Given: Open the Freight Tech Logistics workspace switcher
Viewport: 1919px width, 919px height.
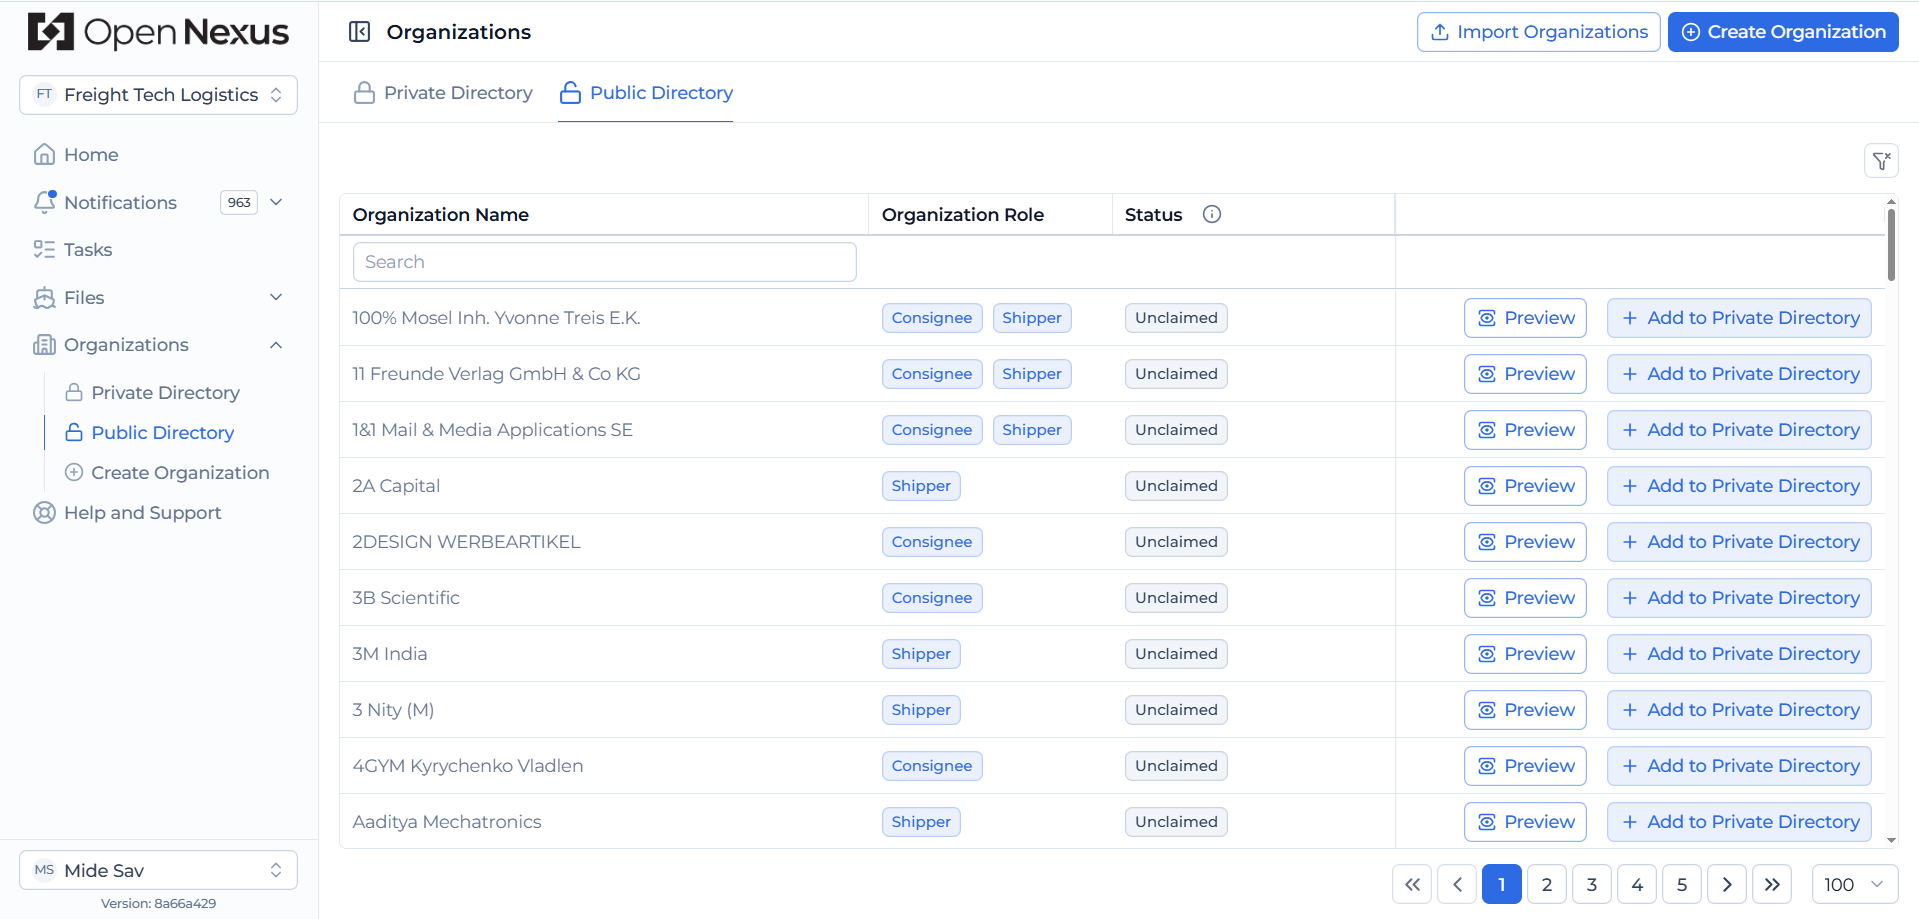Looking at the screenshot, I should (x=158, y=95).
